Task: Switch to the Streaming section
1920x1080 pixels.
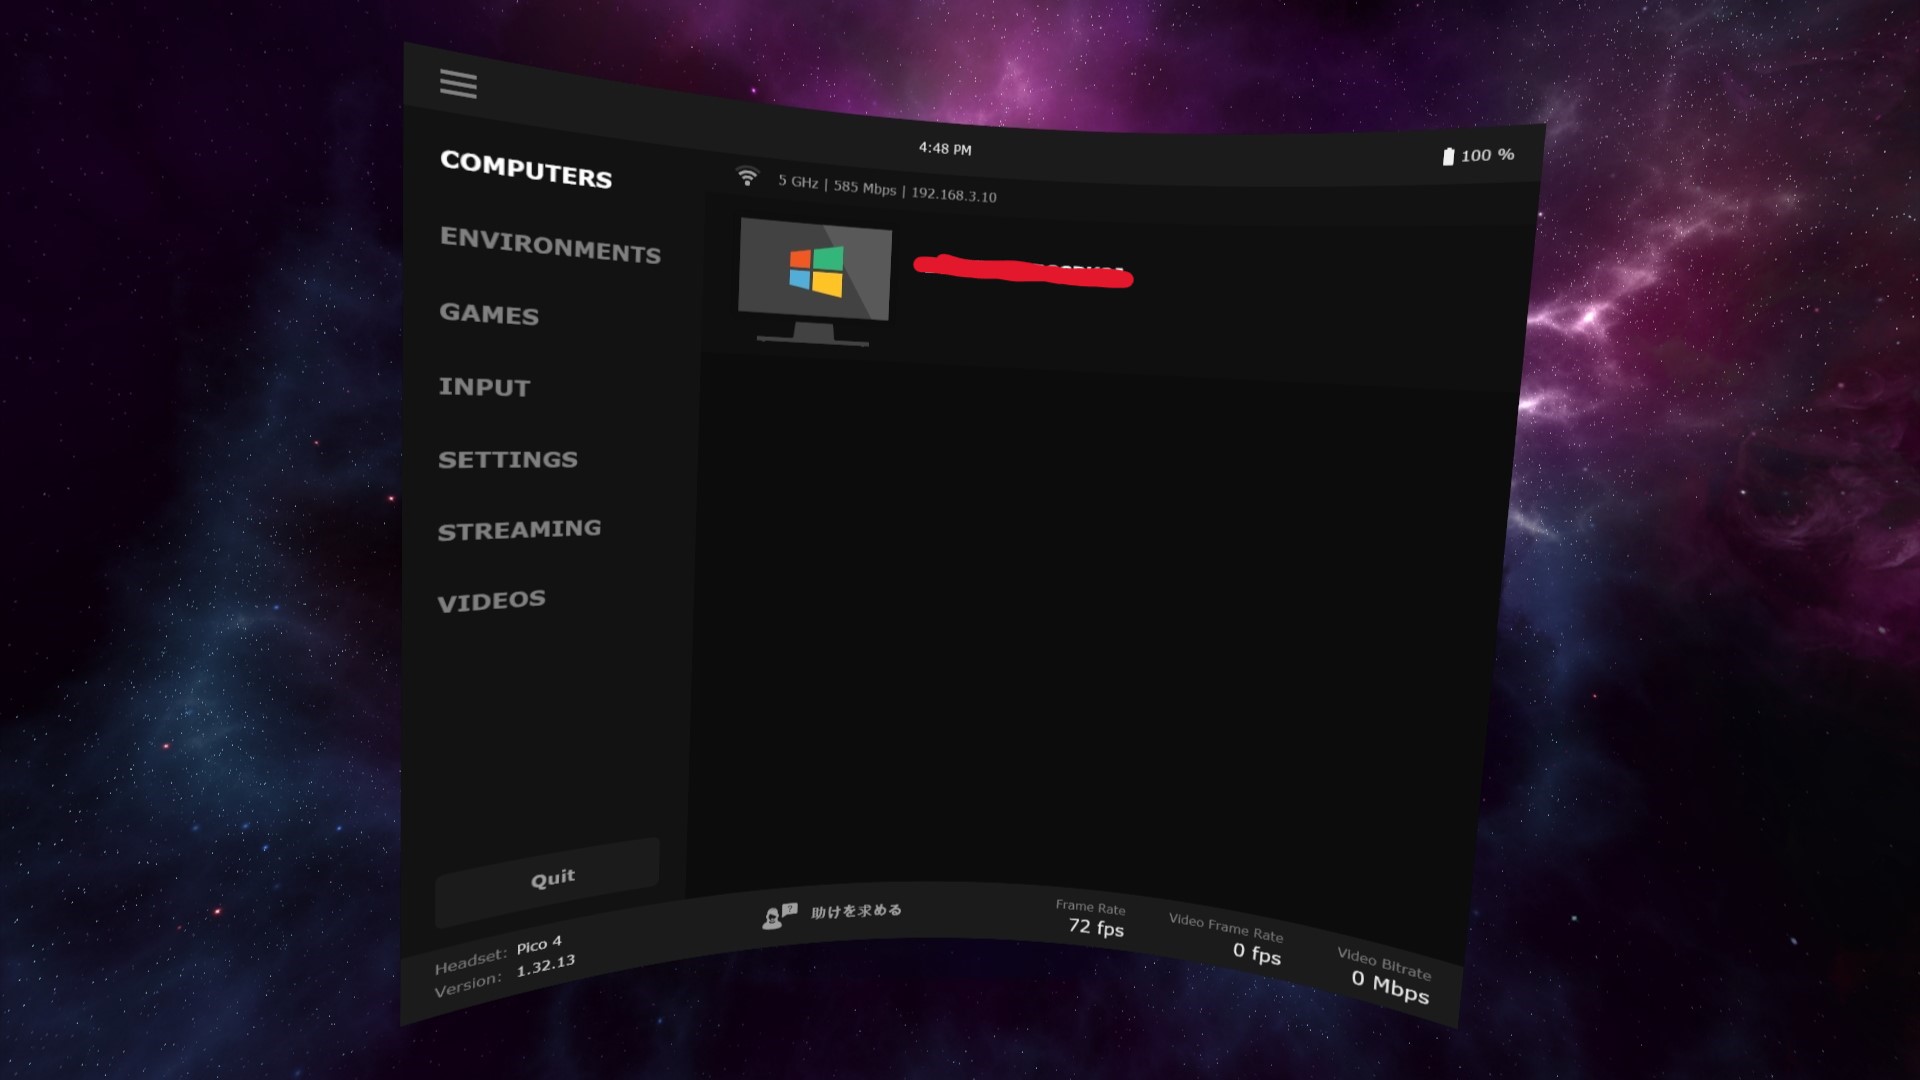Action: pyautogui.click(x=519, y=528)
